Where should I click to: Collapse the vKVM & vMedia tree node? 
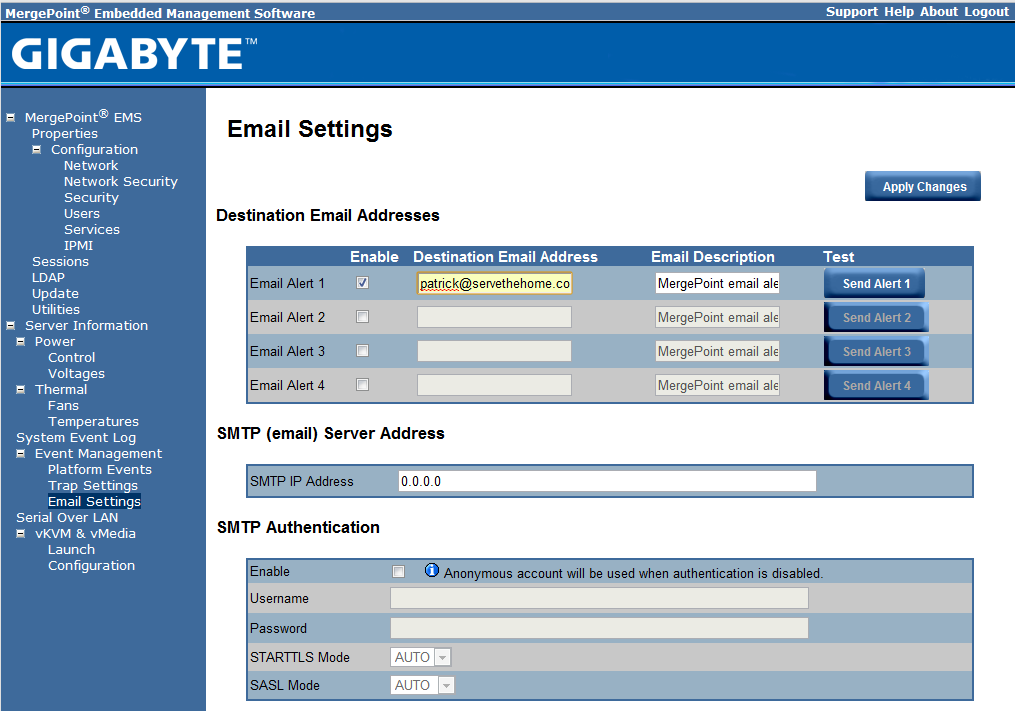click(21, 534)
